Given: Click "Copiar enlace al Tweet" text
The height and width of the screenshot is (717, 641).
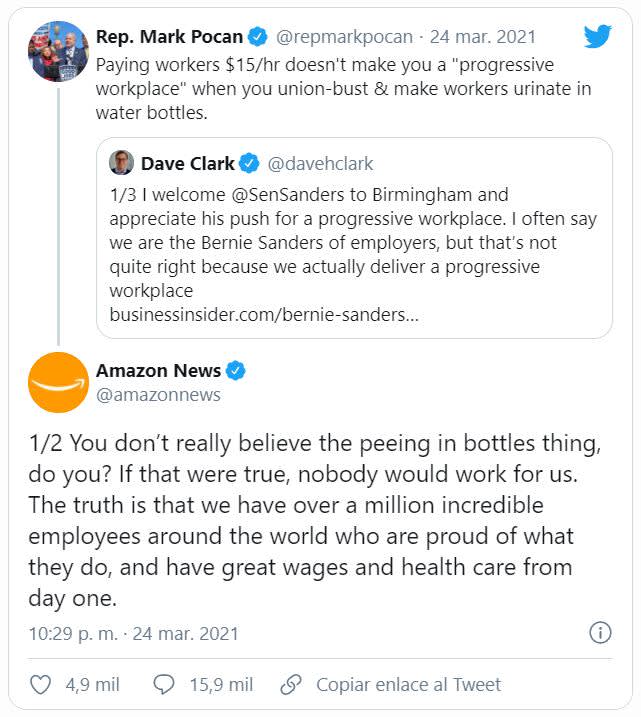Looking at the screenshot, I should coord(408,685).
